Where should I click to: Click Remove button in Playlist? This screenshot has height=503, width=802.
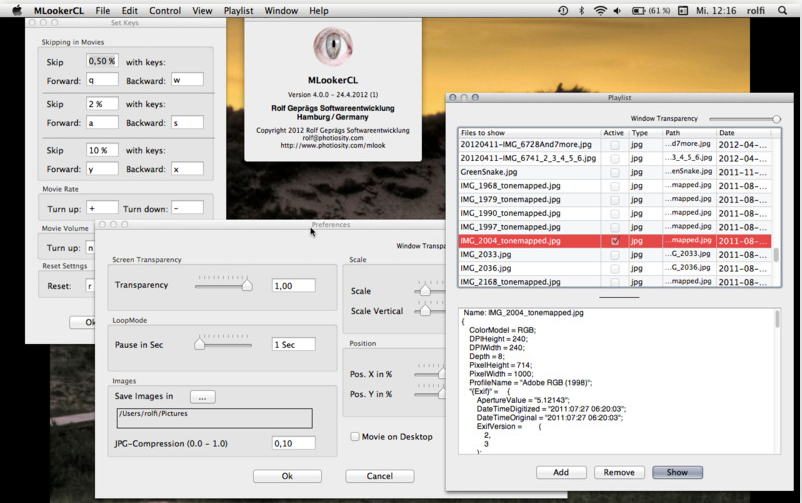coord(619,472)
